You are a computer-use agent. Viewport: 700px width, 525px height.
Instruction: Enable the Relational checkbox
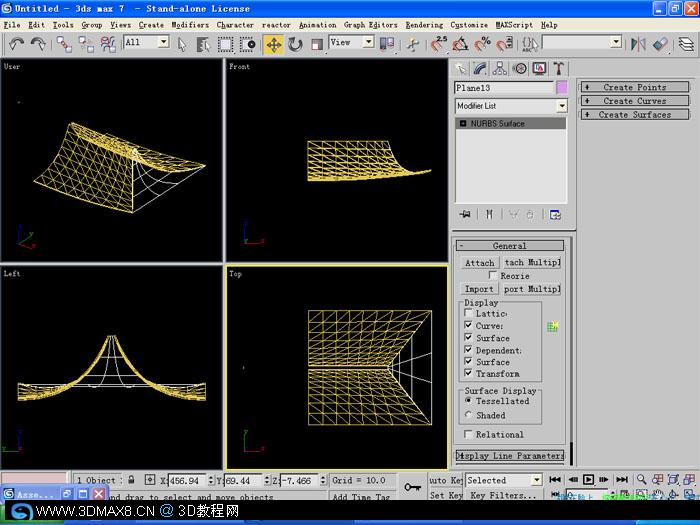click(x=468, y=434)
